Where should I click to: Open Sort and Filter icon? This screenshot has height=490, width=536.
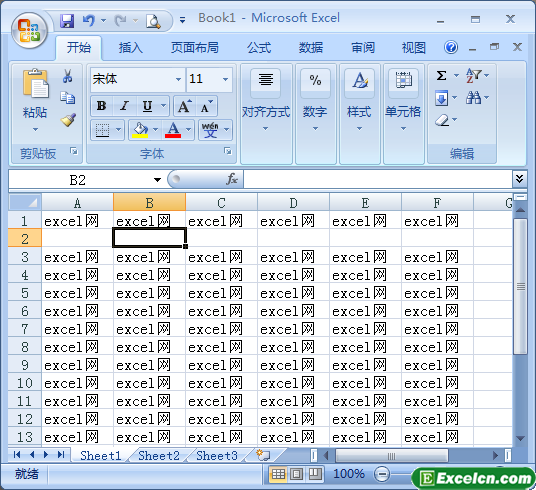(x=473, y=75)
